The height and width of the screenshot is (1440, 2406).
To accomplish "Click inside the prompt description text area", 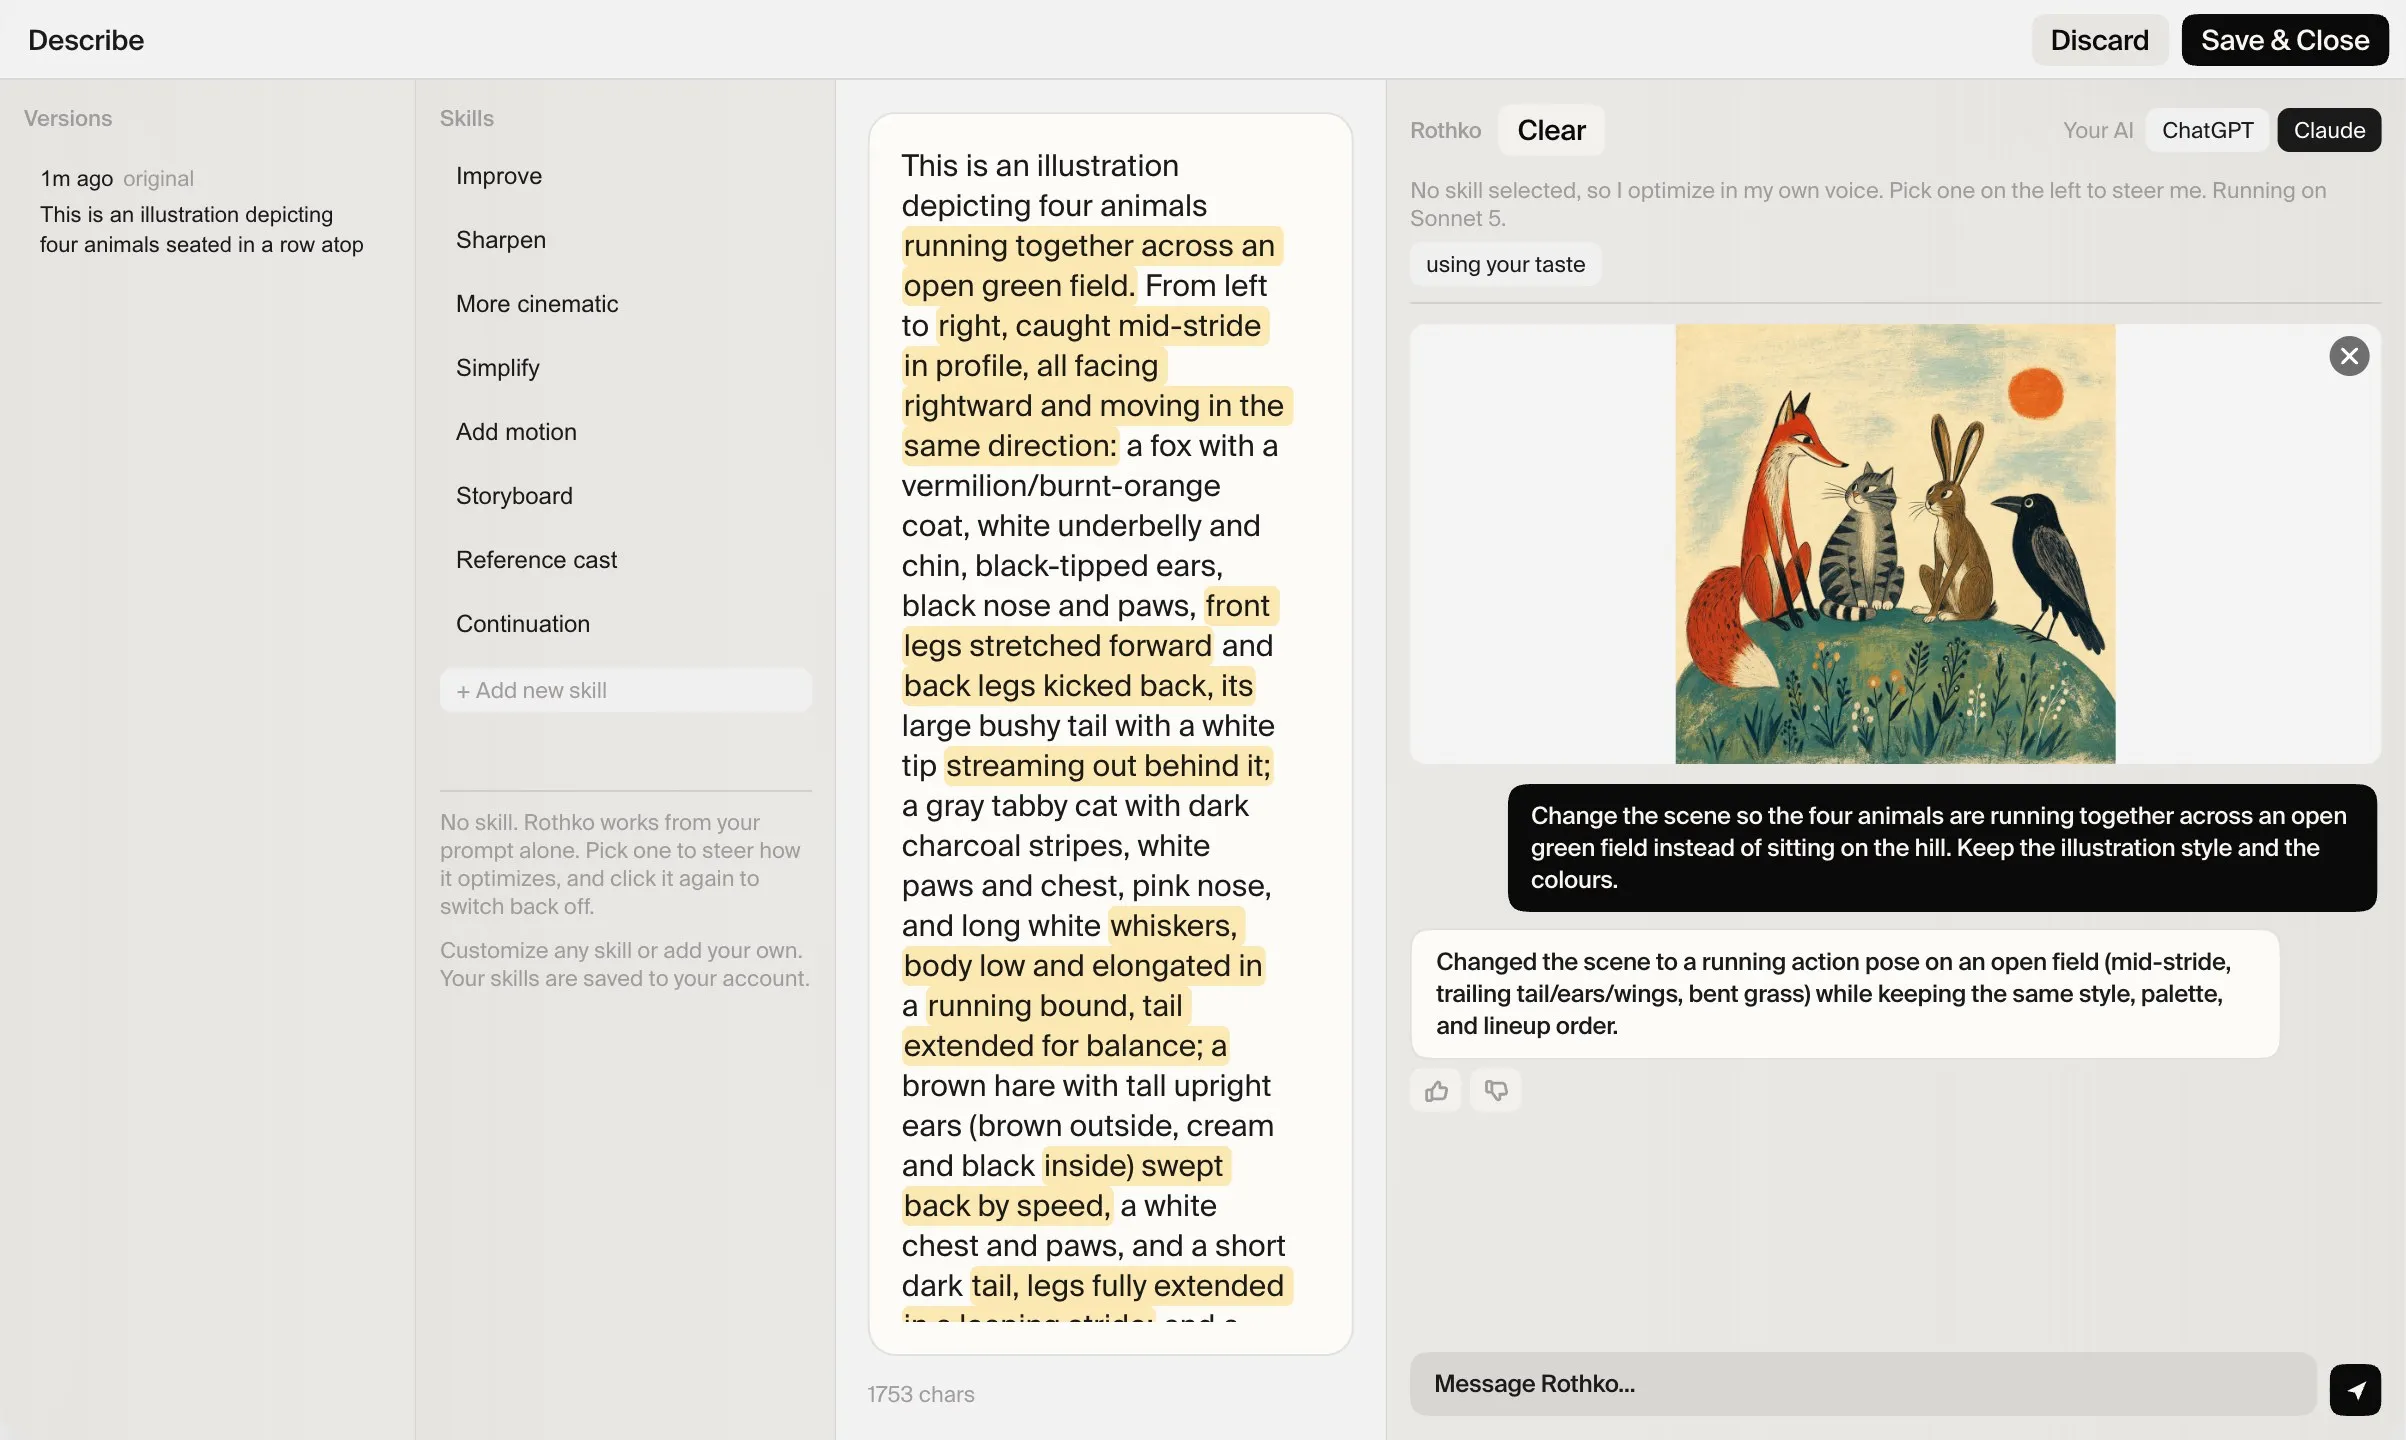I will pos(1110,734).
